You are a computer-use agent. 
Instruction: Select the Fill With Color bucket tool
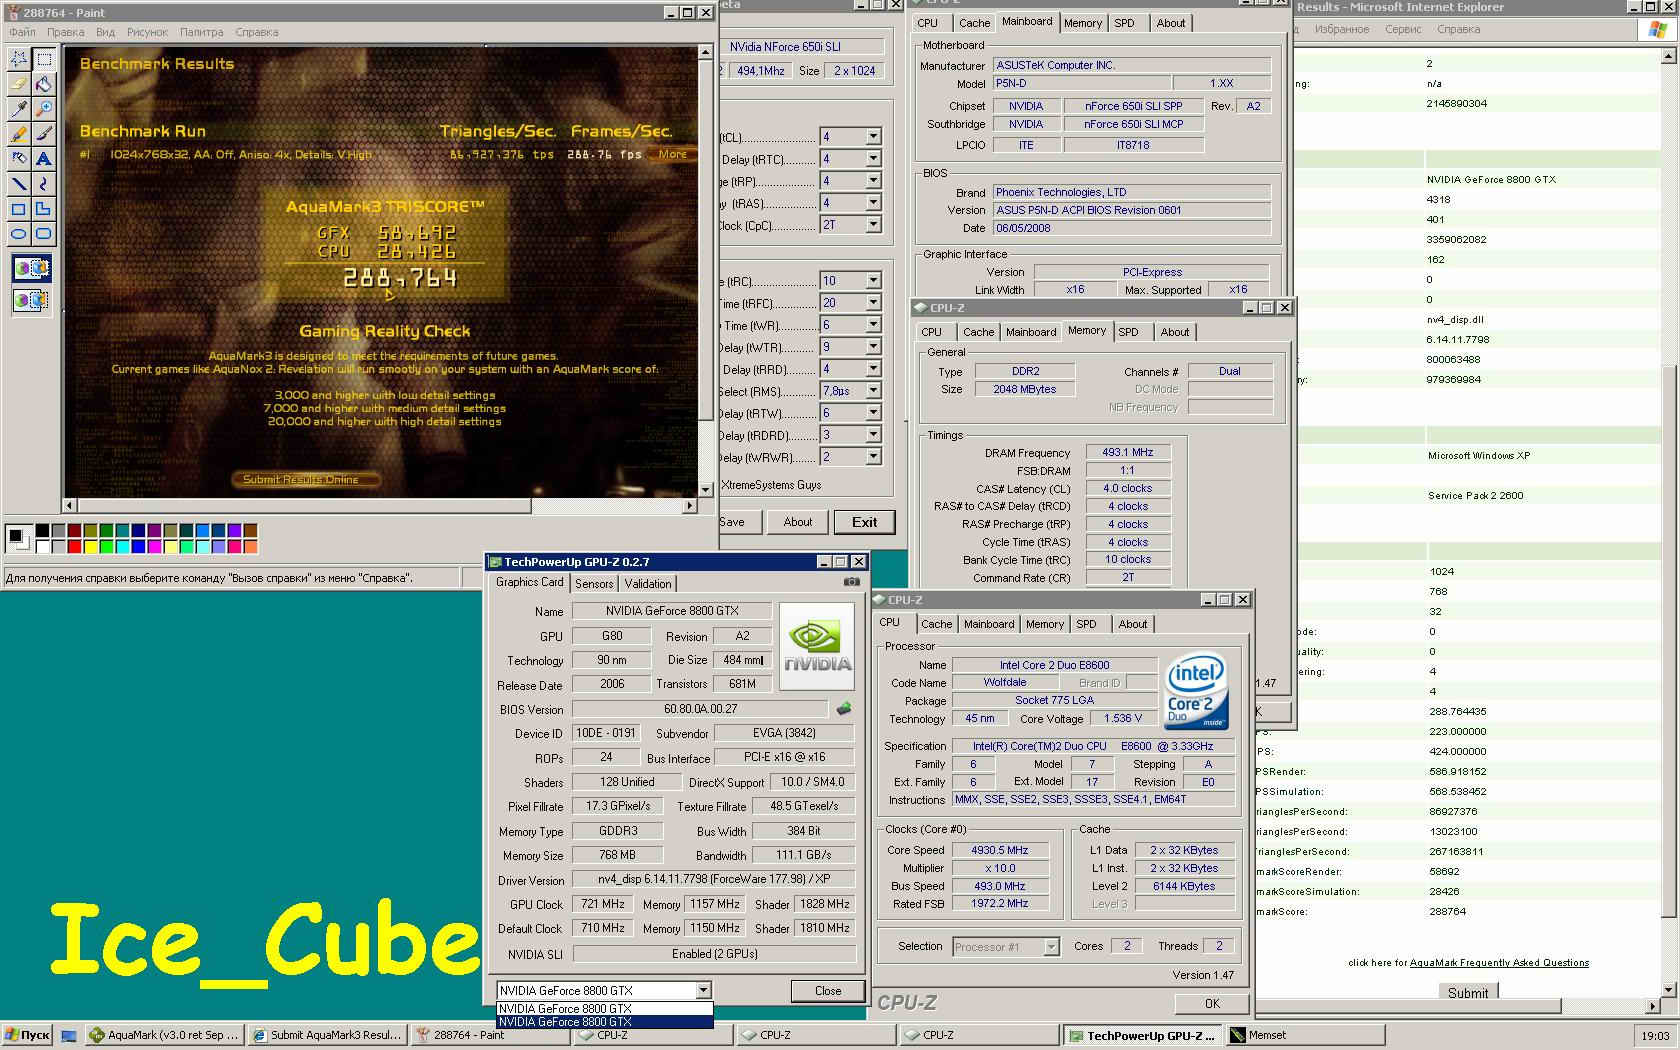click(x=44, y=84)
